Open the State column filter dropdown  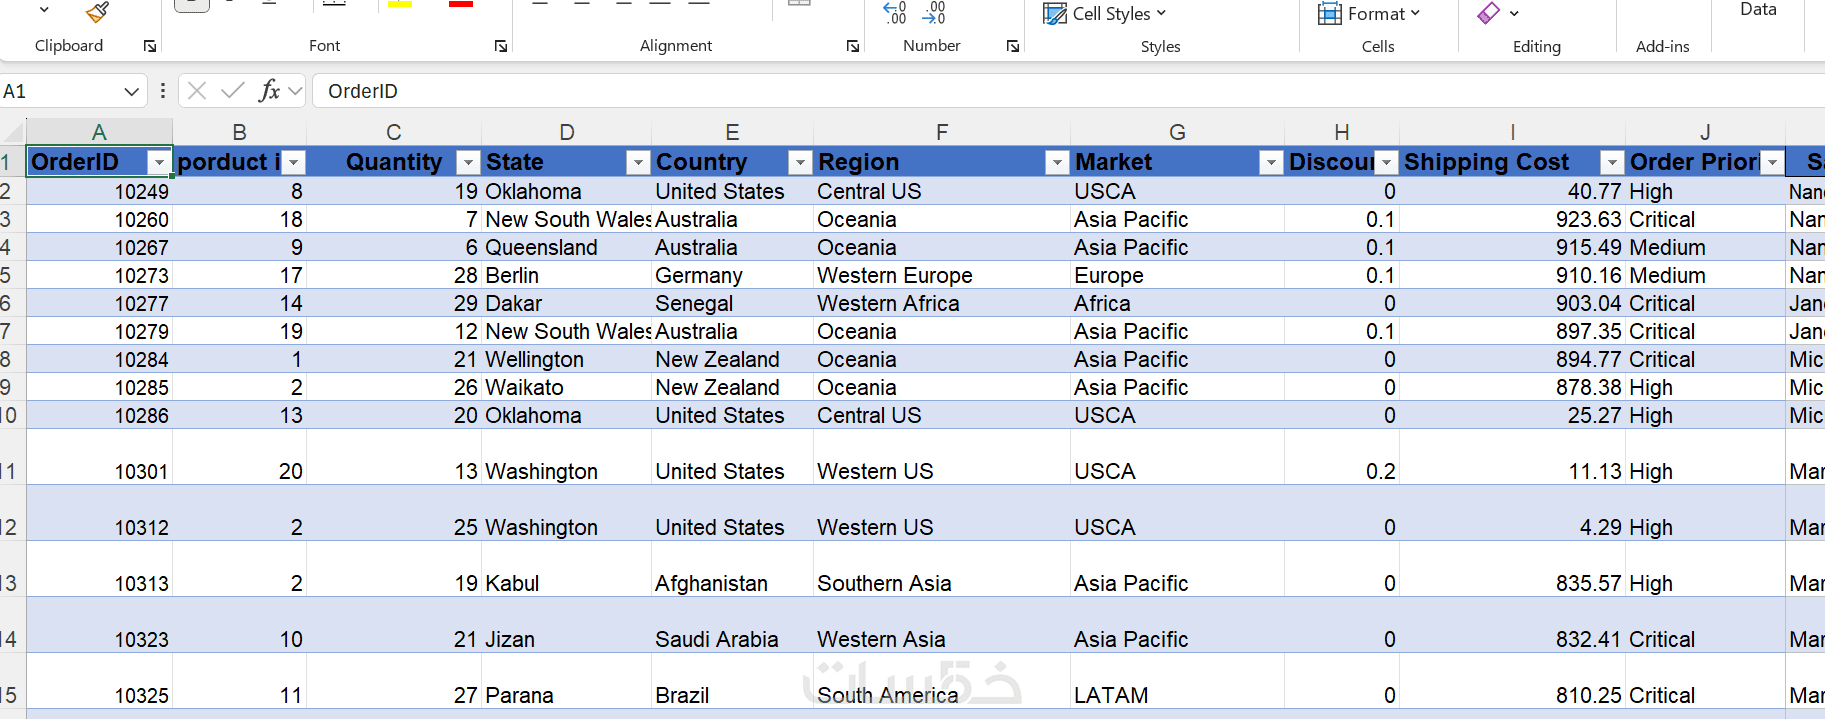click(638, 162)
